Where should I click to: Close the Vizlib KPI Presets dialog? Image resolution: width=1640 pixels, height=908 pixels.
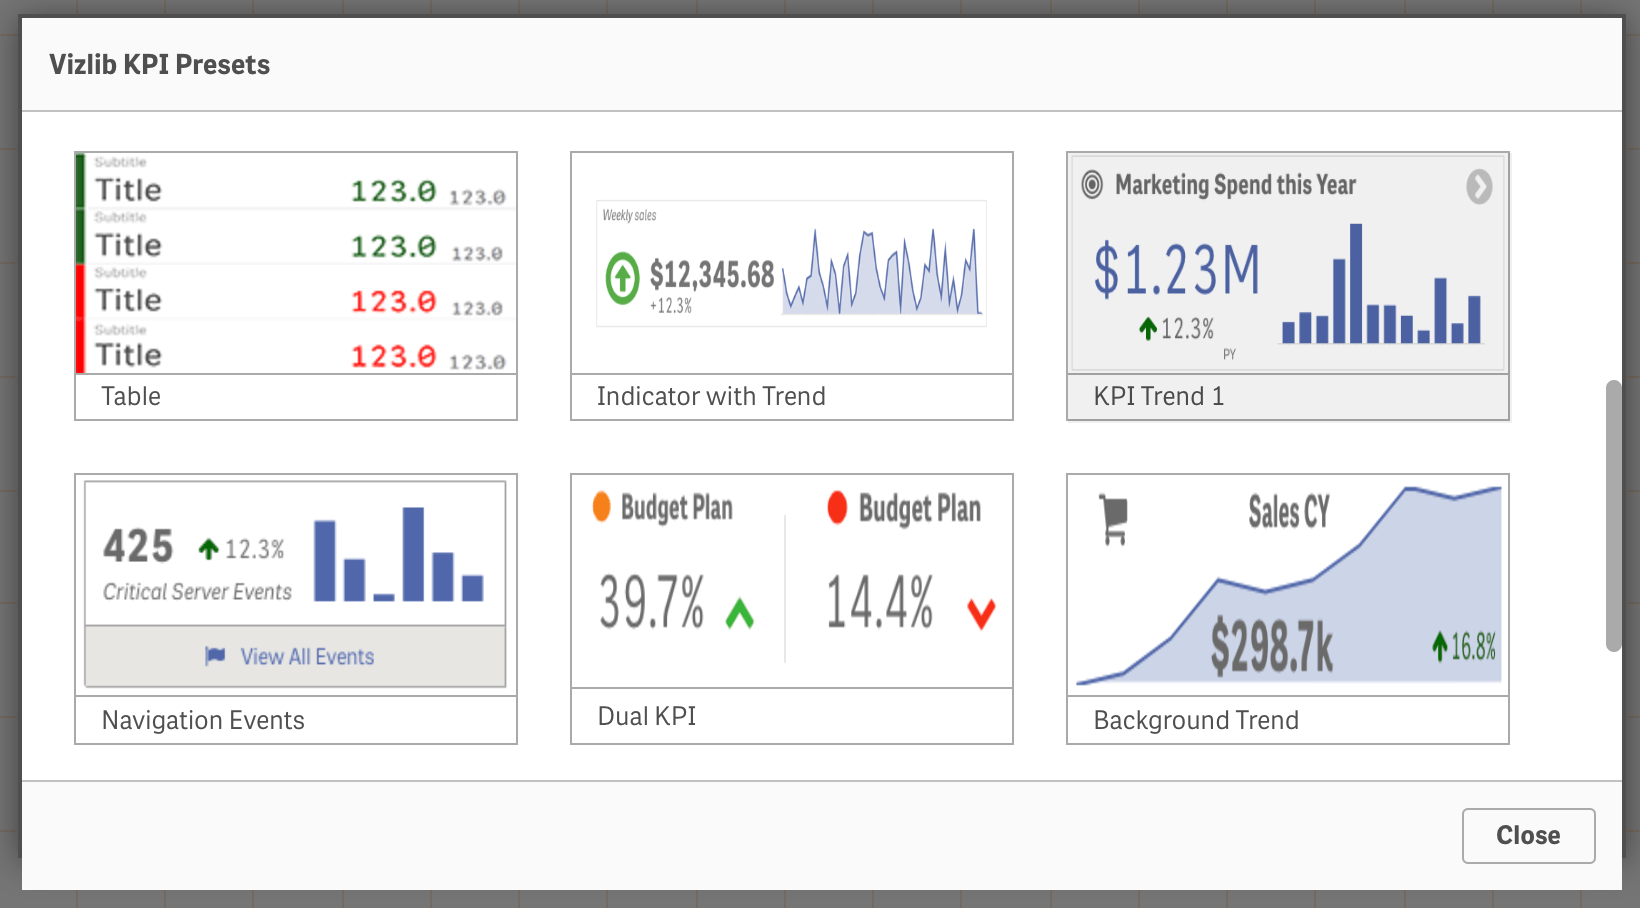point(1528,836)
